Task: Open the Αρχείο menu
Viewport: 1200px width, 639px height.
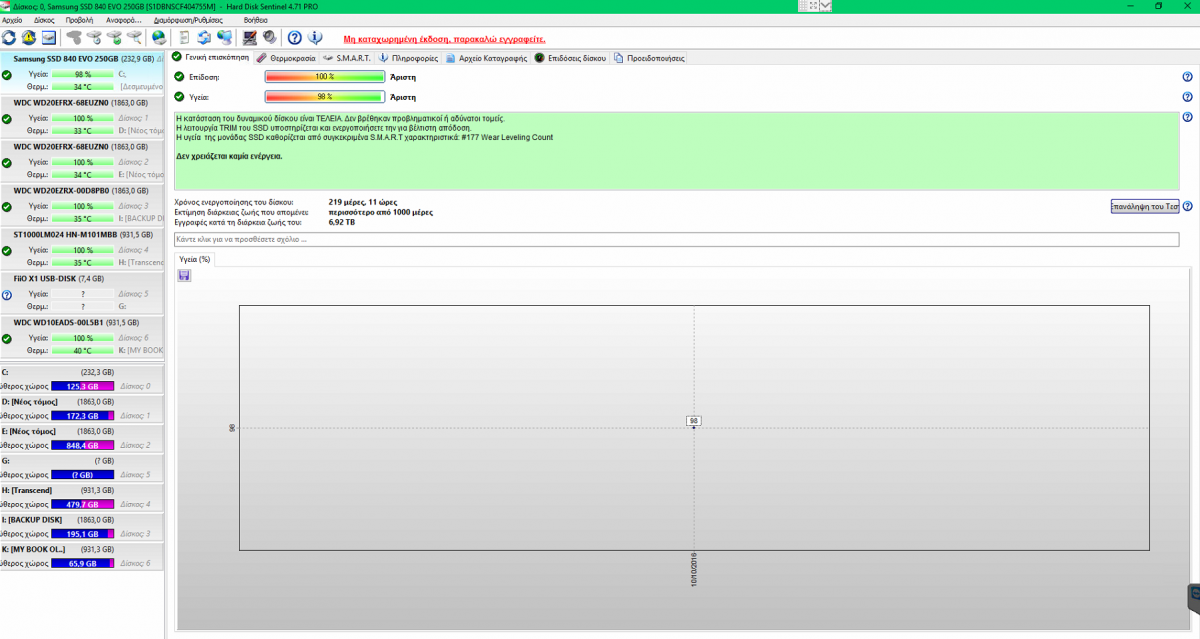Action: (13, 19)
